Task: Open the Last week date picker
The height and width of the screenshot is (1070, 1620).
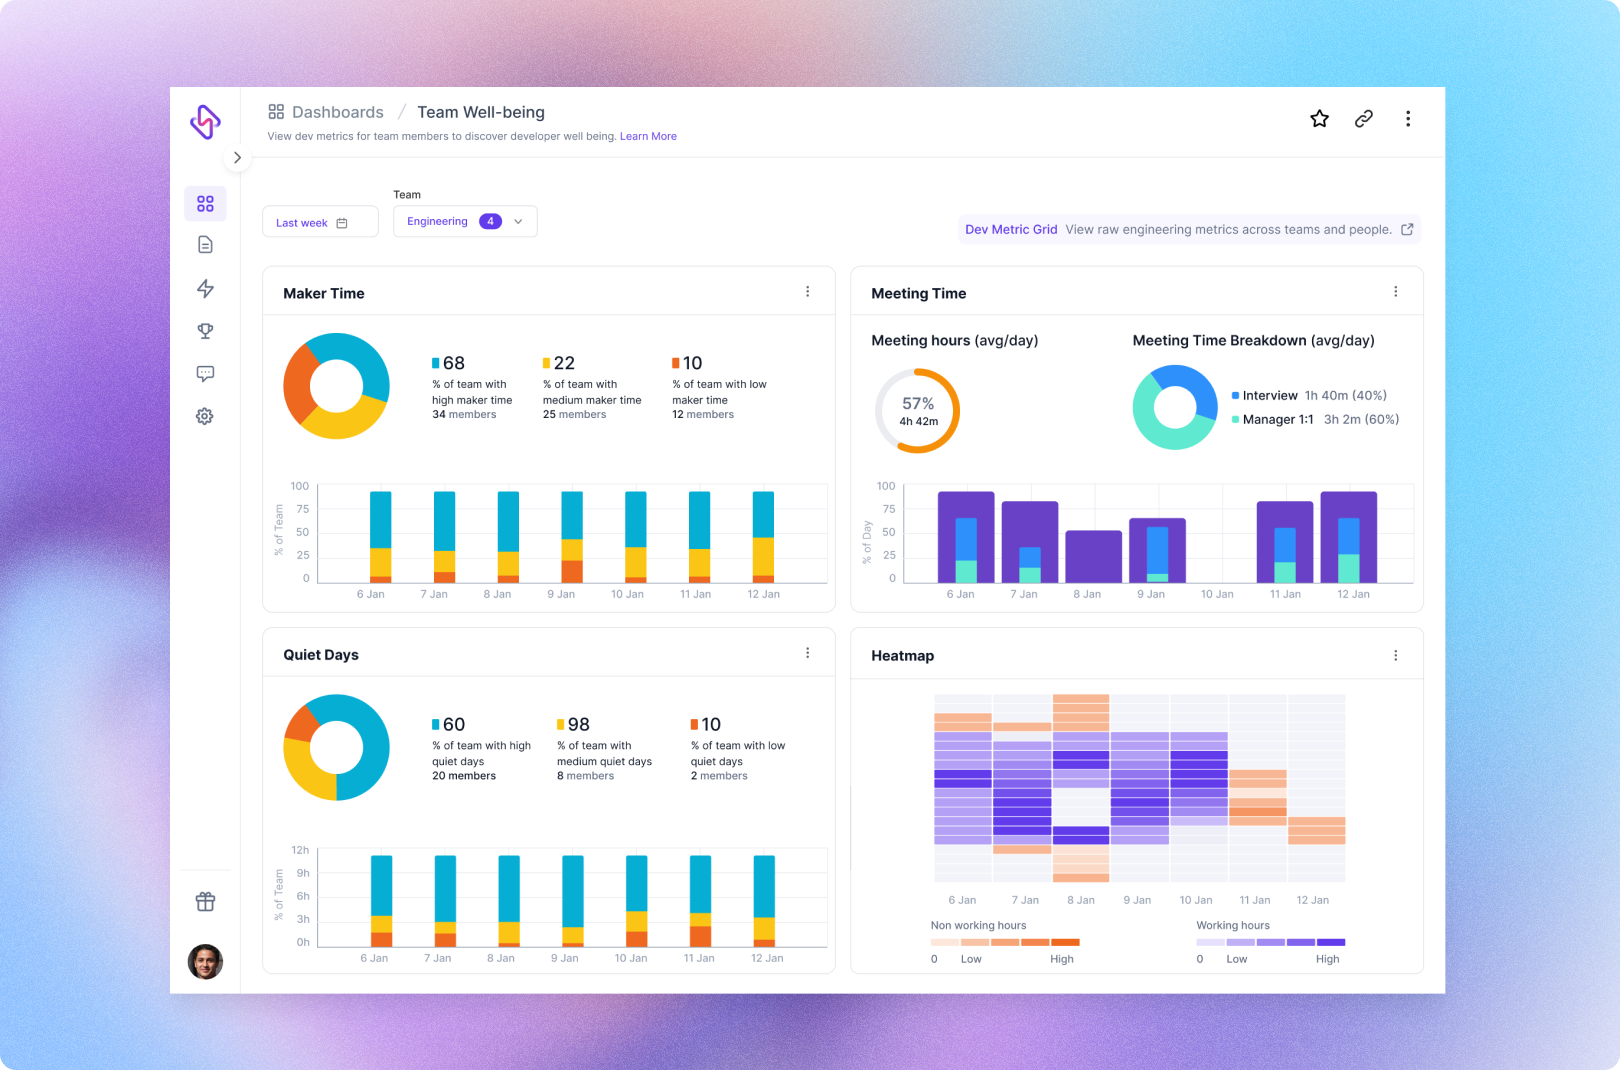Action: click(x=320, y=222)
